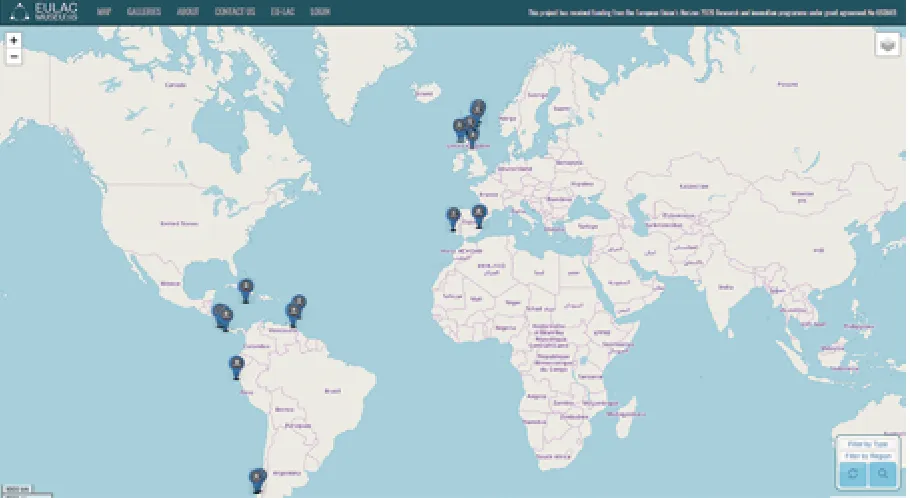Open the Galleries menu item

[144, 12]
